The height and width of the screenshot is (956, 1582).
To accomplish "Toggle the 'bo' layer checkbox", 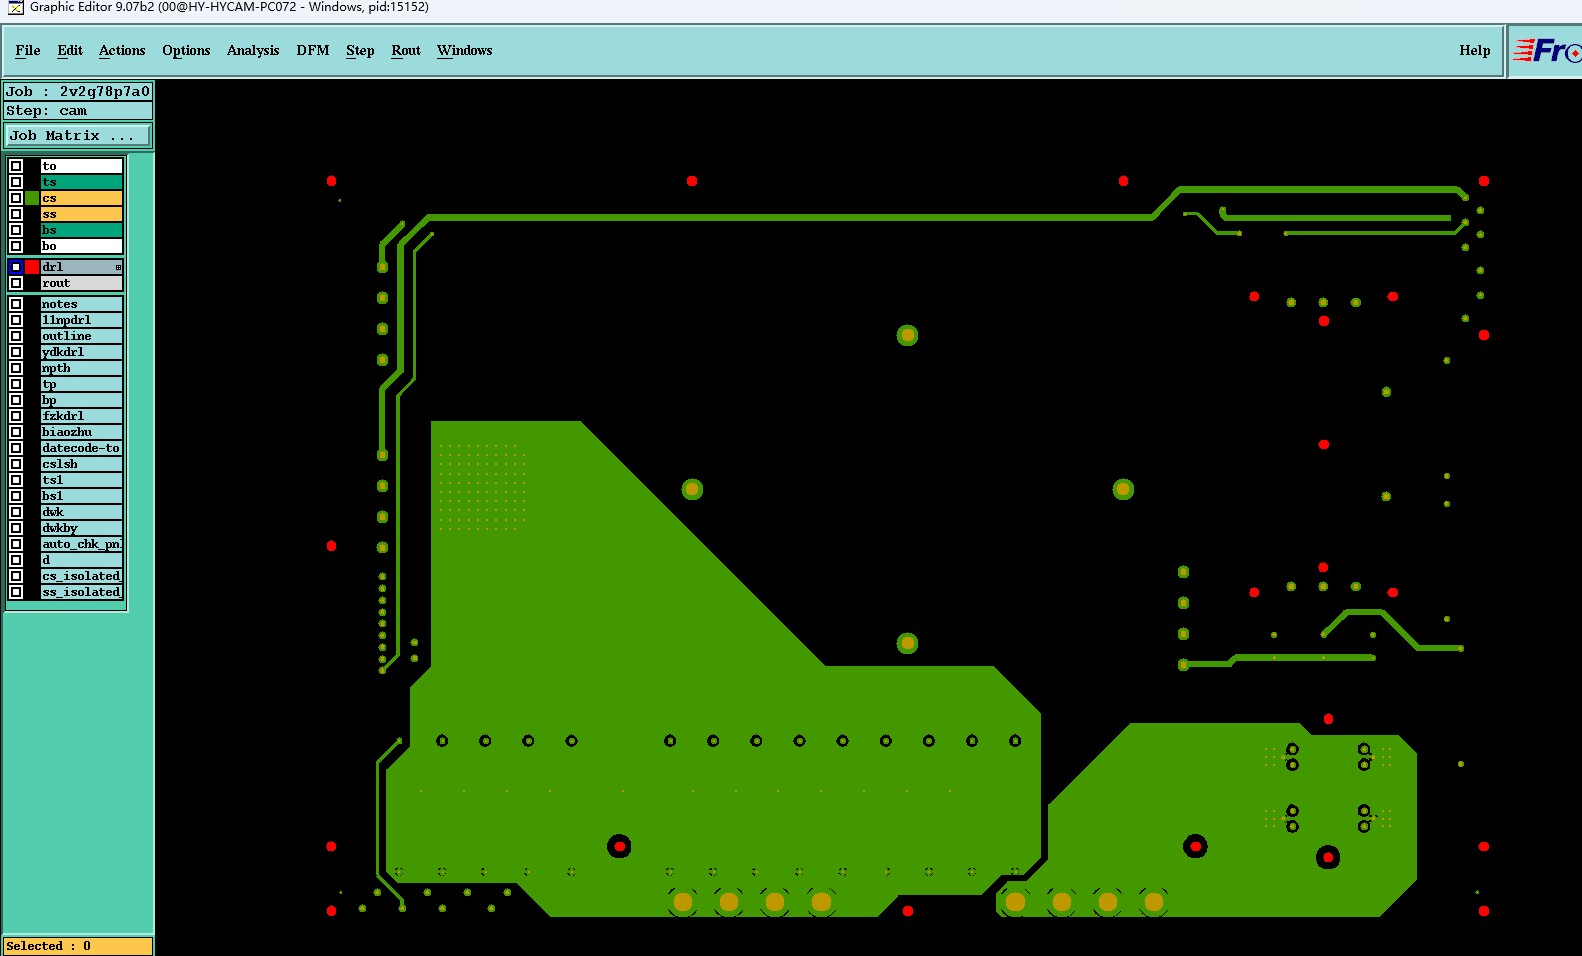I will coord(16,246).
